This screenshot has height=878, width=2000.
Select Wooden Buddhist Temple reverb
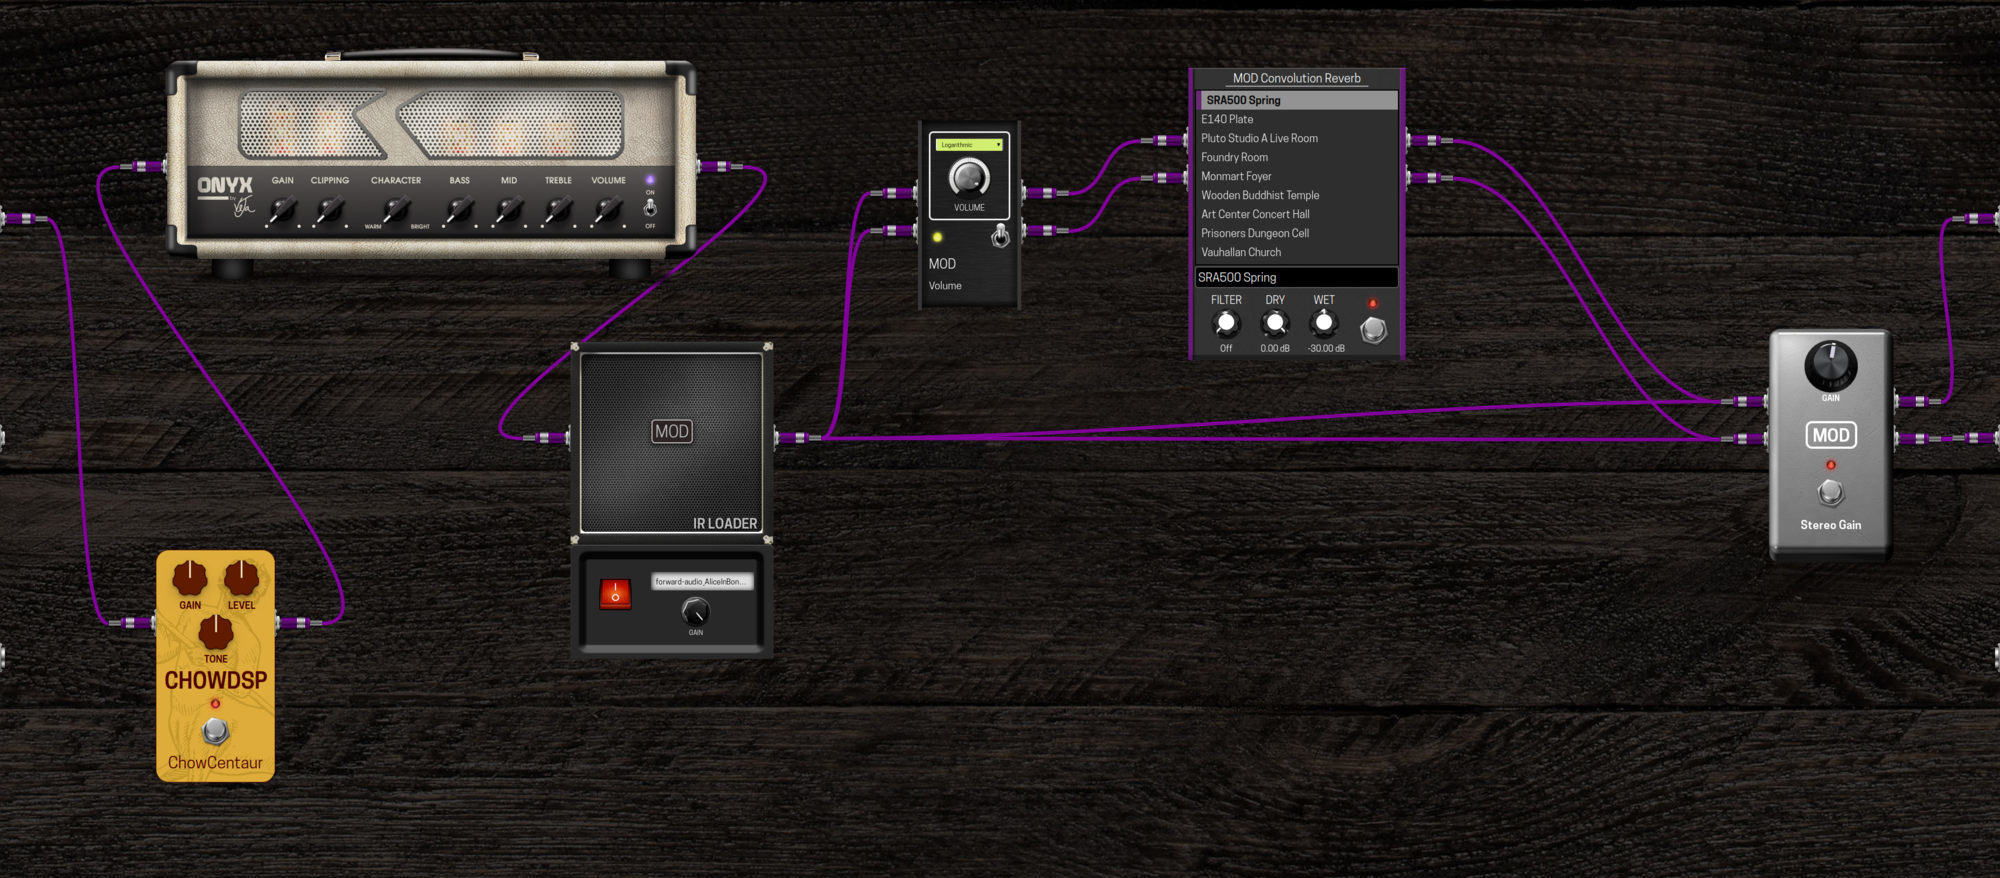coord(1297,195)
